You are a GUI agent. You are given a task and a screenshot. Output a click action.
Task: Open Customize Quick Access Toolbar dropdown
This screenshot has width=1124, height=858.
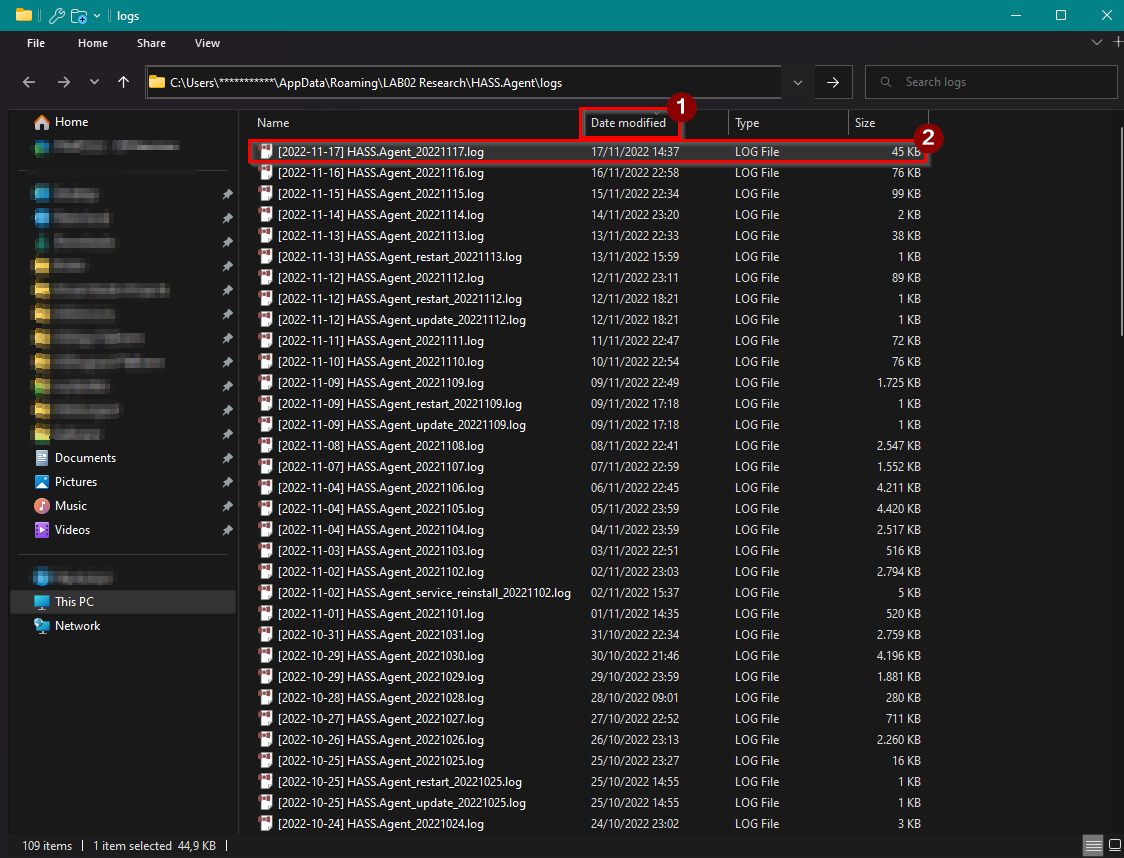(97, 16)
